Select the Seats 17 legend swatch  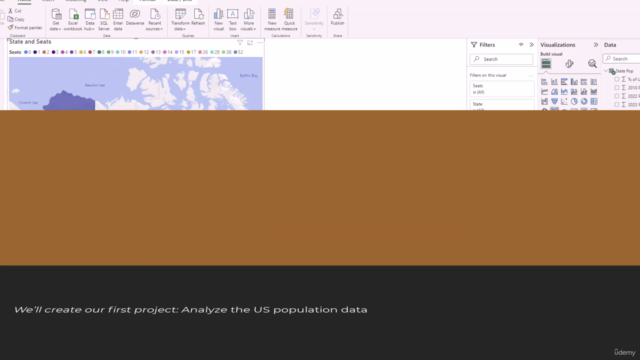[x=188, y=52]
